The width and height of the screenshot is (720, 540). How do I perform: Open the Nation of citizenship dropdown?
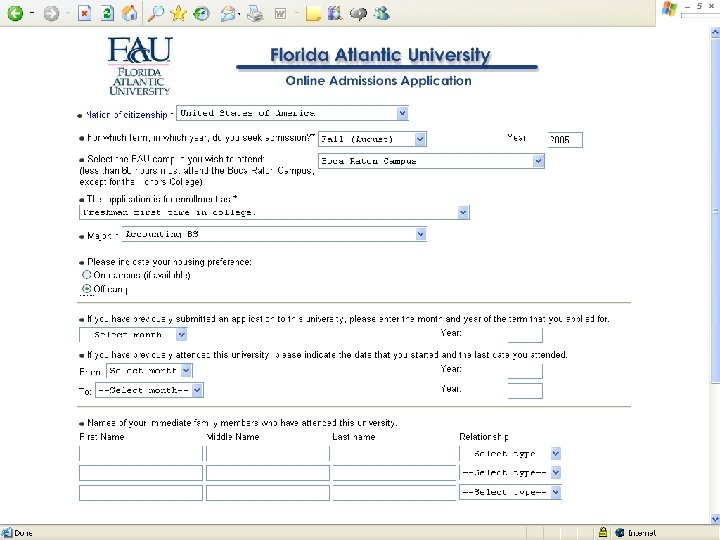click(x=292, y=113)
